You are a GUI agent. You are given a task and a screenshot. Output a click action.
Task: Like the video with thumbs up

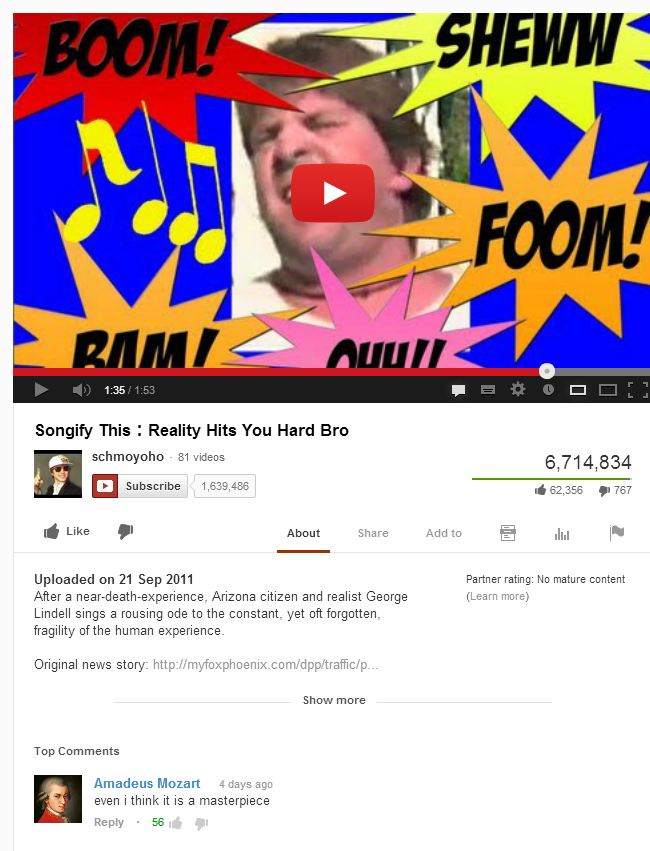(x=67, y=531)
